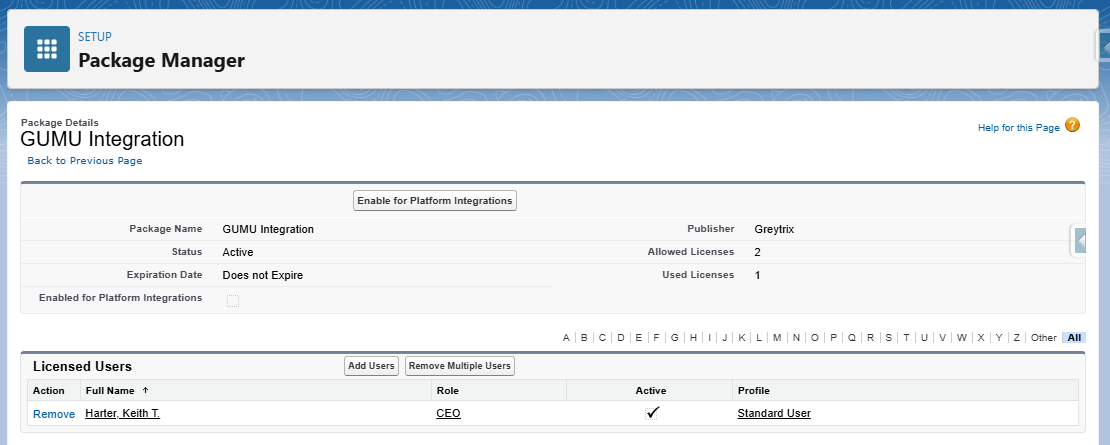Filter users by letter R
Viewport: 1110px width, 445px height.
pos(871,337)
